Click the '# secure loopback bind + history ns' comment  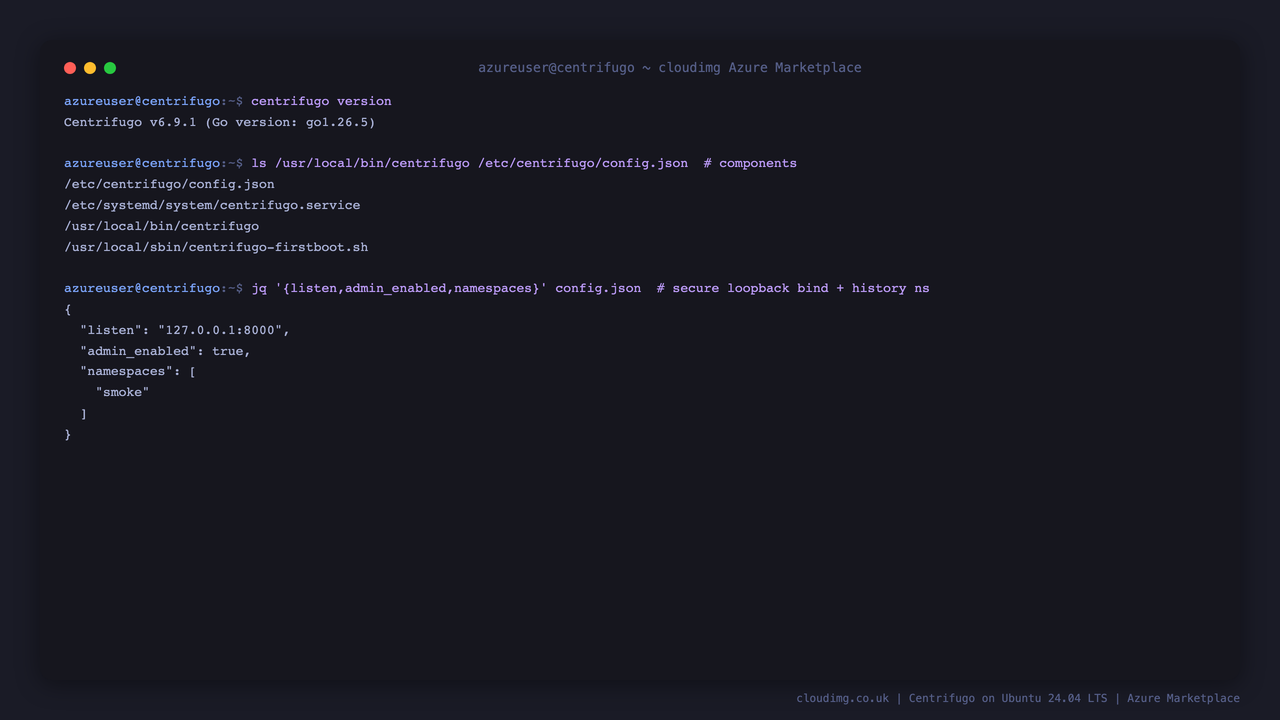pyautogui.click(x=793, y=288)
